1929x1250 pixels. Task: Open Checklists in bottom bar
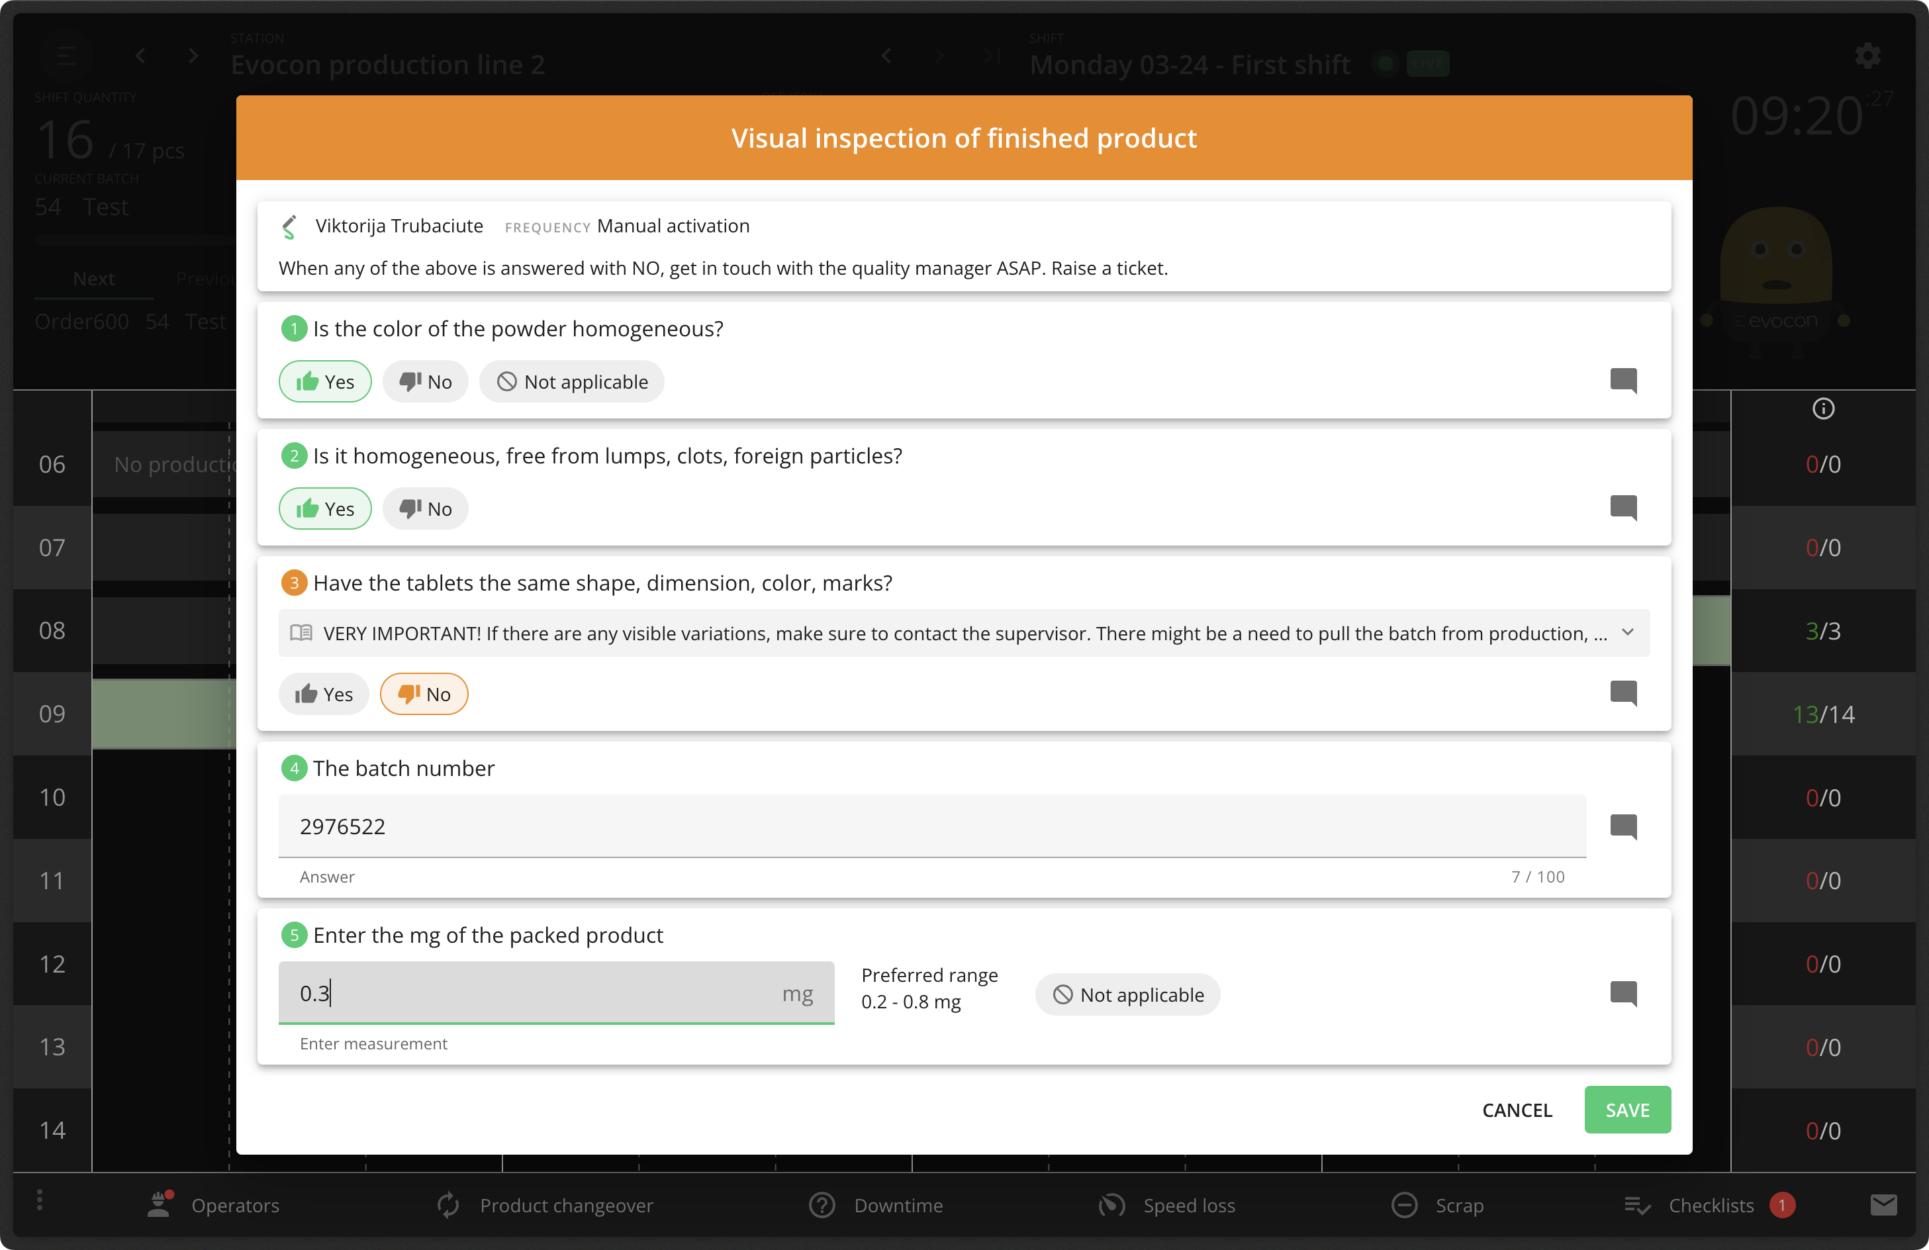pos(1709,1205)
